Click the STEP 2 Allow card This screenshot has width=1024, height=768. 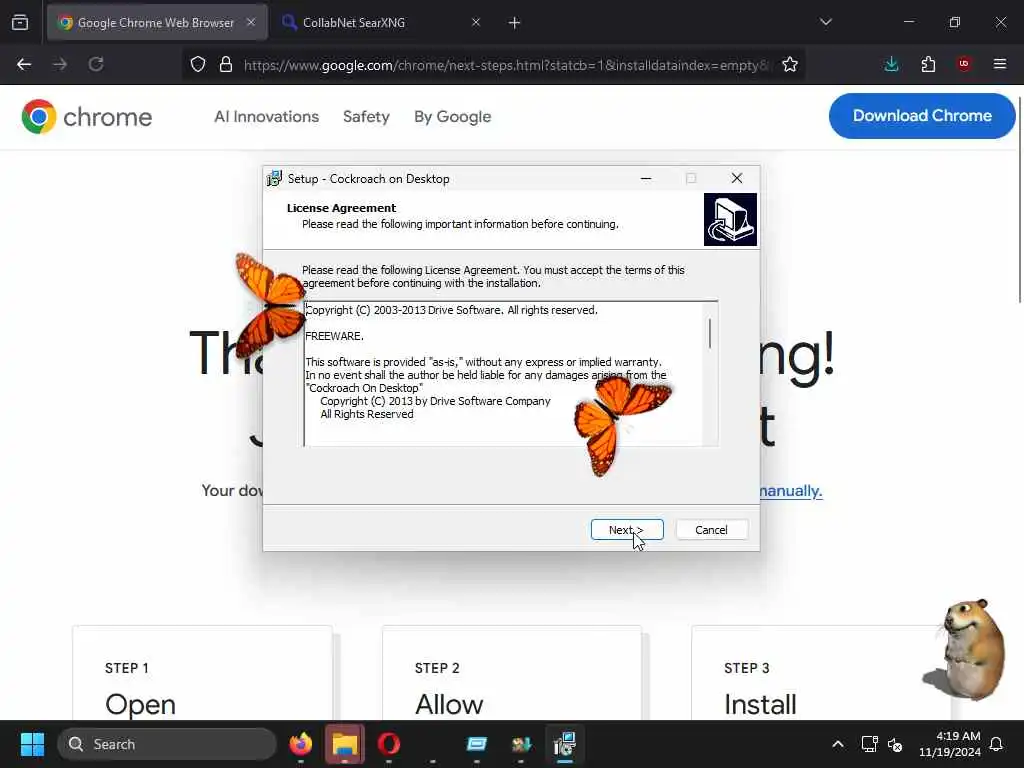(512, 673)
